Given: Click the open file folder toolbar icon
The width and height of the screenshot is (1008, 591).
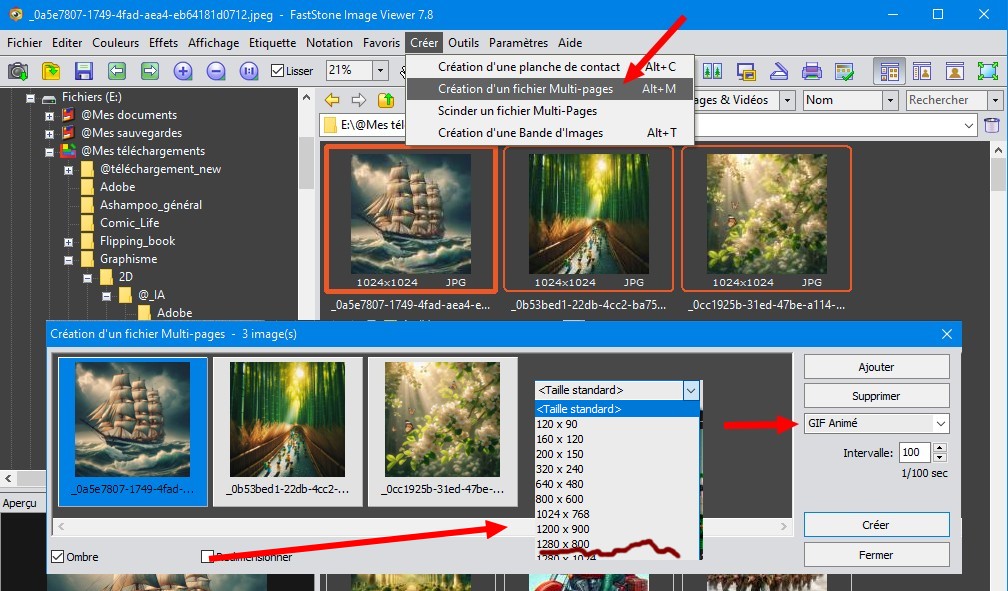Looking at the screenshot, I should click(51, 71).
